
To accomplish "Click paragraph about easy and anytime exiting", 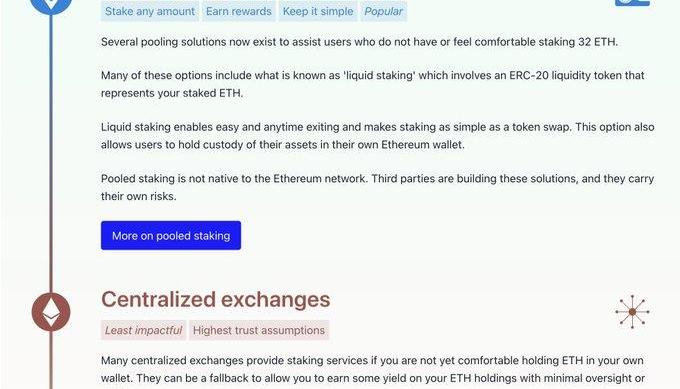I will pos(378,136).
